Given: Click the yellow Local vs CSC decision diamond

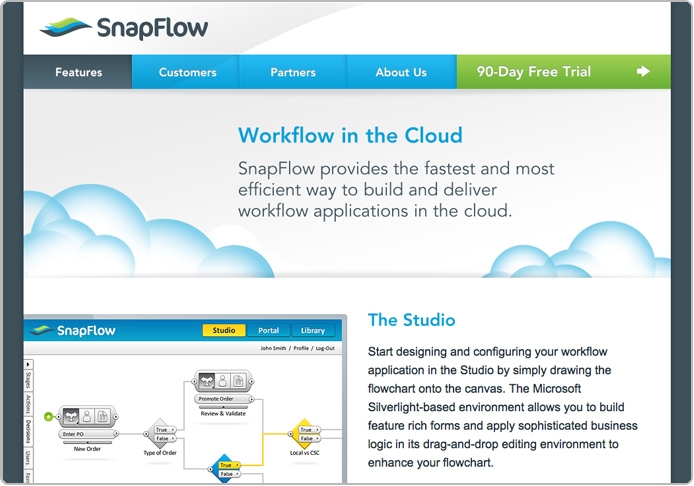Looking at the screenshot, I should [305, 434].
